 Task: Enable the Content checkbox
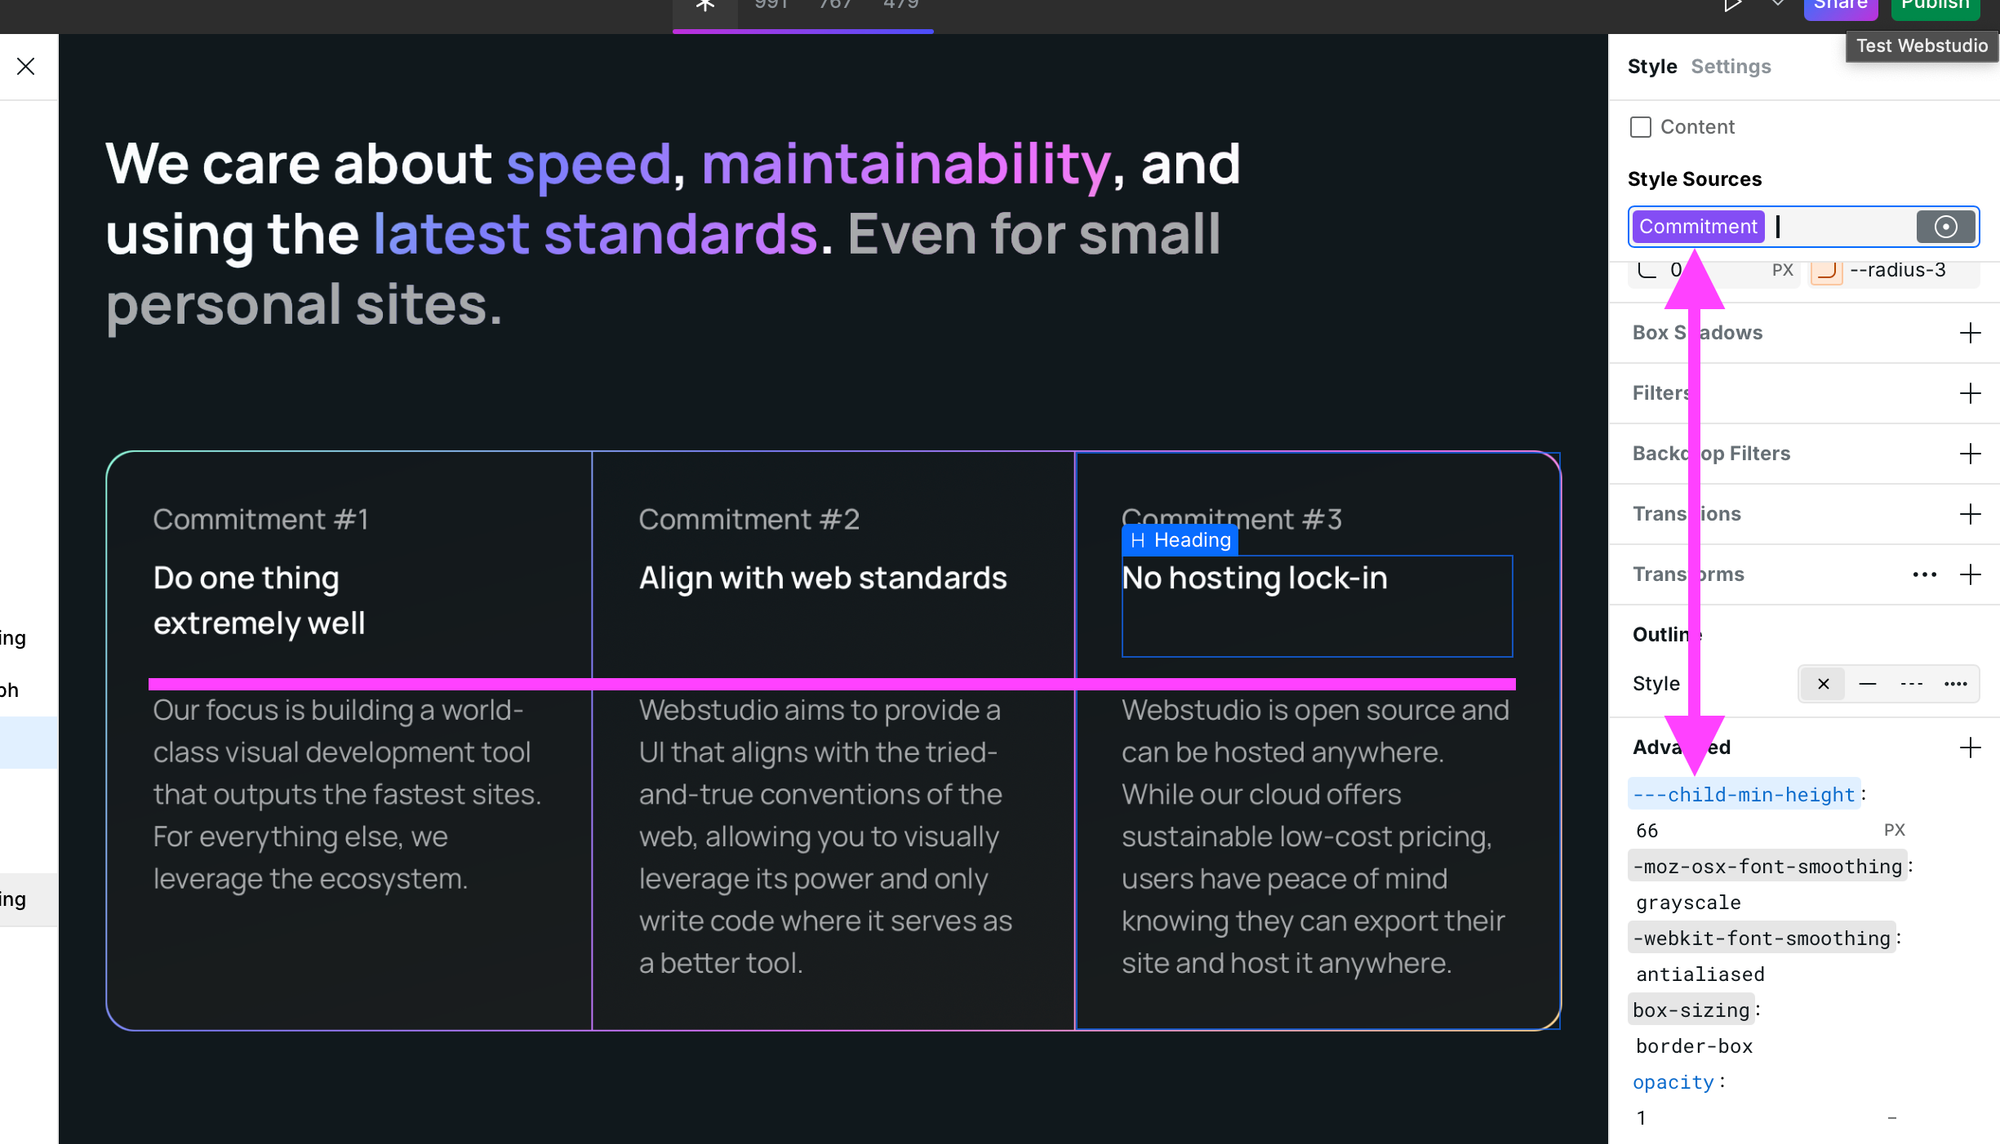[1640, 126]
